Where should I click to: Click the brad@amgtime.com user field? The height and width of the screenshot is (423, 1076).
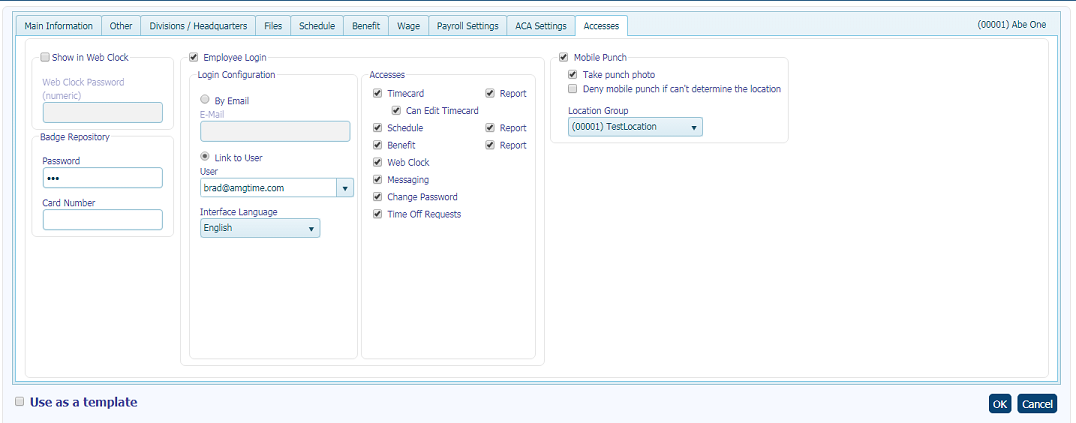pyautogui.click(x=268, y=187)
